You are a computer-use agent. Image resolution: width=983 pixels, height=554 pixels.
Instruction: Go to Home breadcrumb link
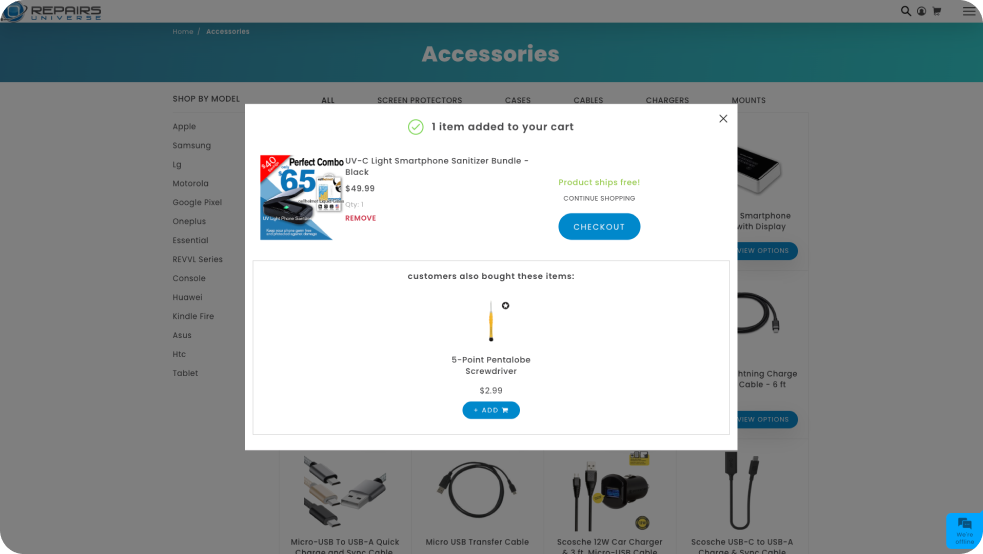click(x=182, y=31)
